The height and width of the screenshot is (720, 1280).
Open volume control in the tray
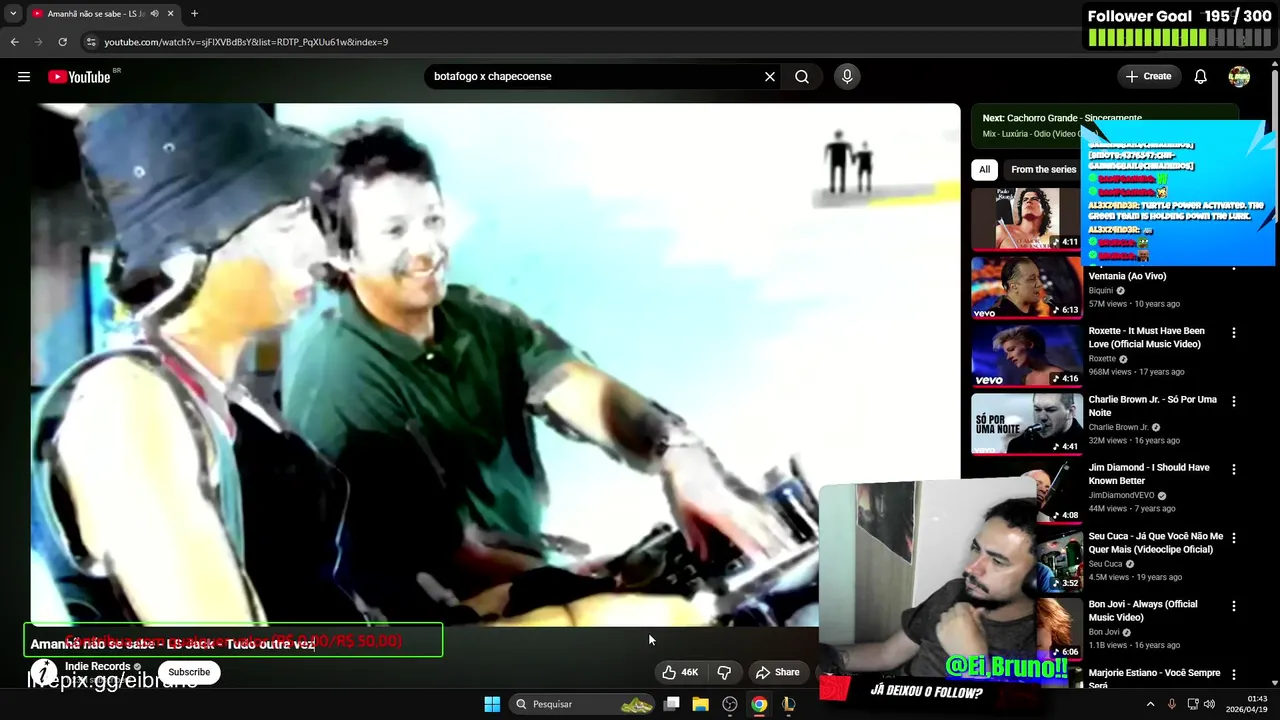1209,704
